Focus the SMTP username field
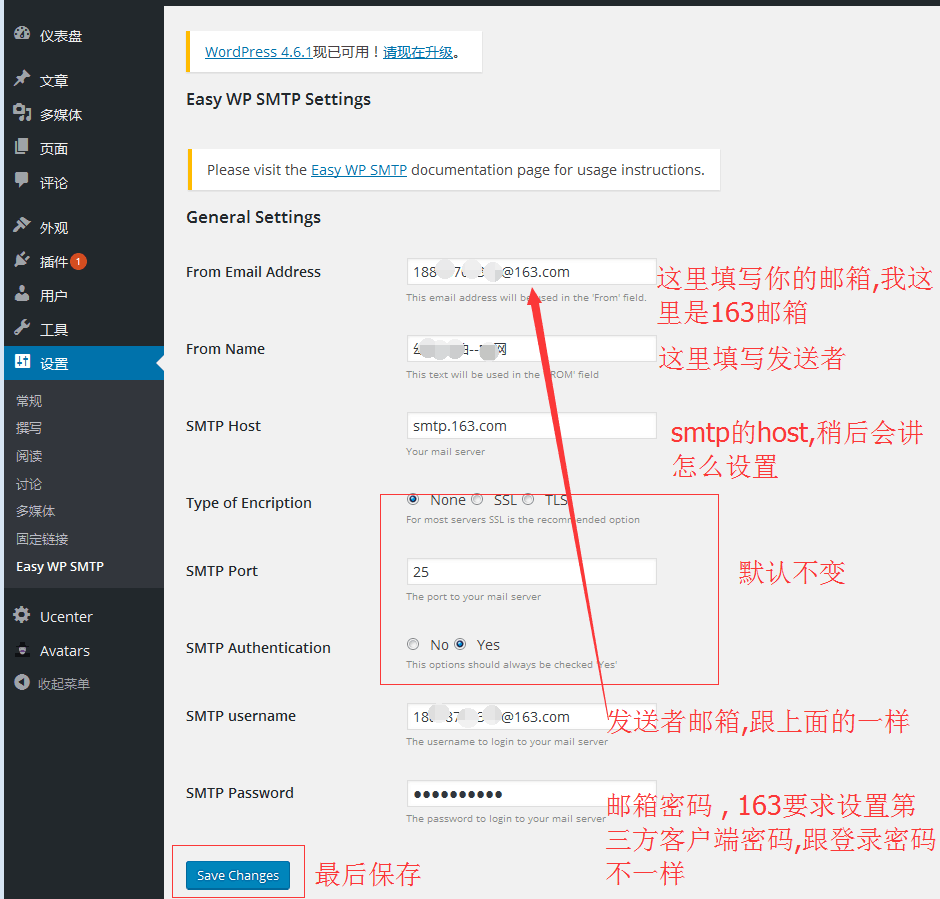 (x=532, y=717)
